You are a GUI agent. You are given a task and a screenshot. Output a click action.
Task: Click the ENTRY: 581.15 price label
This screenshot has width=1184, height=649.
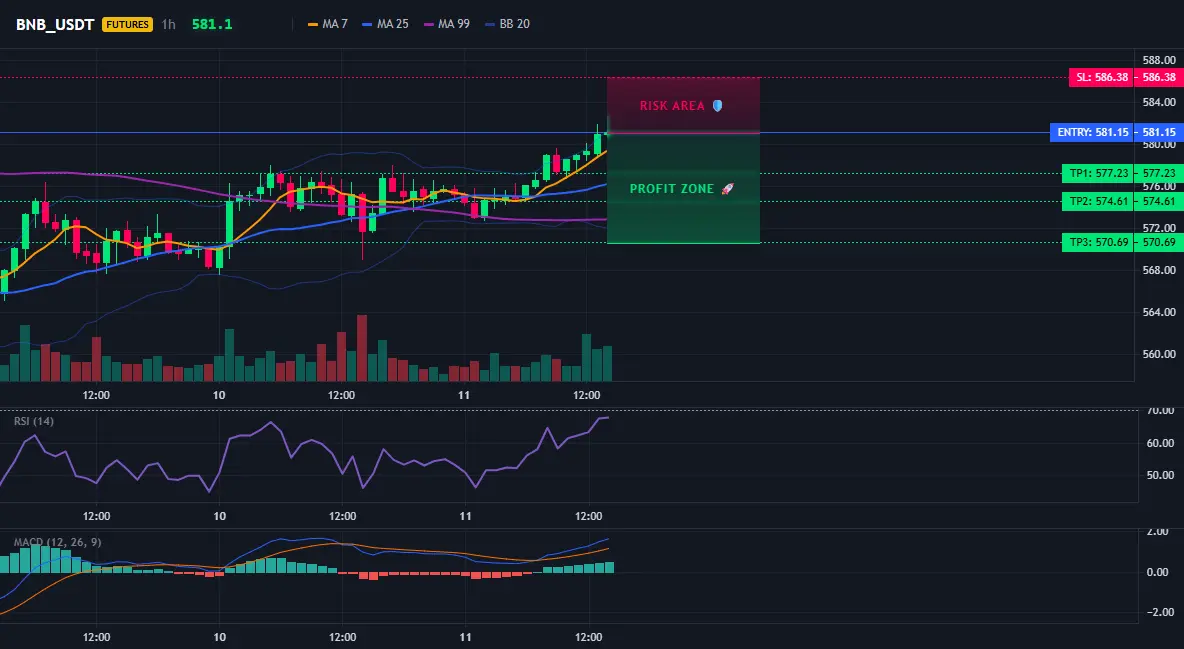click(x=1093, y=132)
